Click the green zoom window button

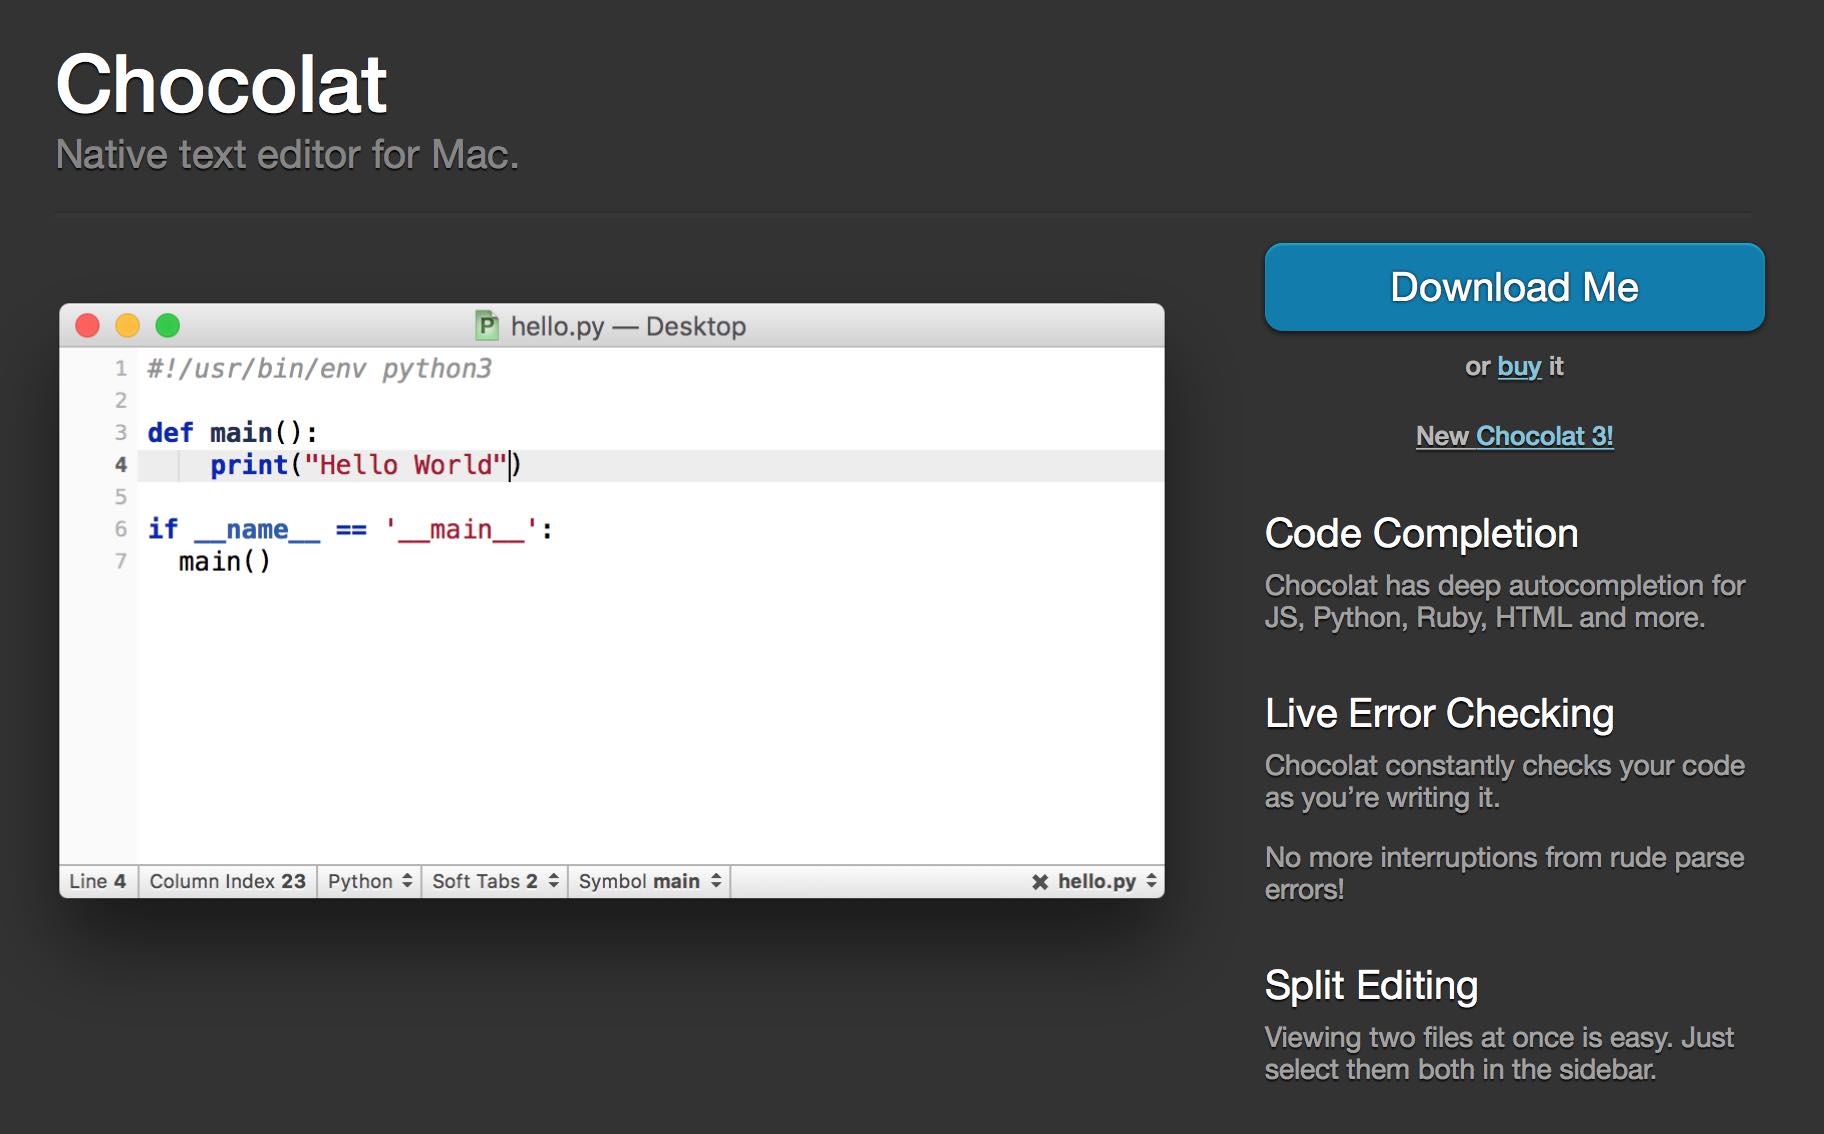(x=168, y=326)
